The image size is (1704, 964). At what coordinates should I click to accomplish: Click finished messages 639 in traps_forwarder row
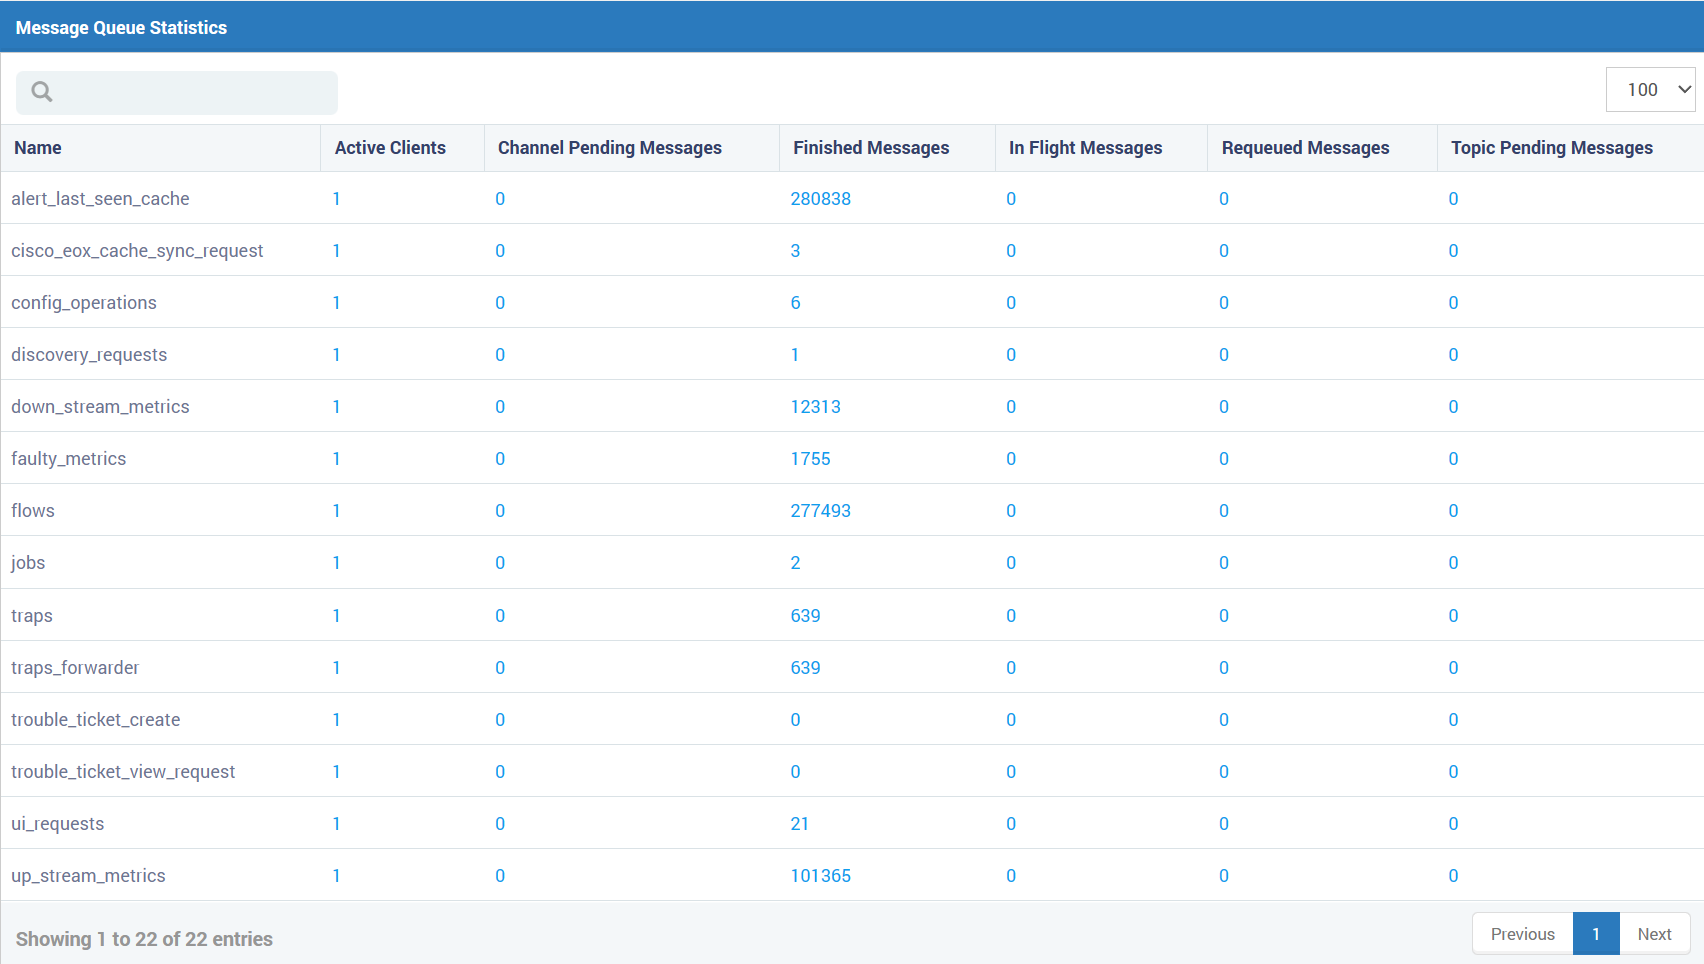[x=805, y=668]
